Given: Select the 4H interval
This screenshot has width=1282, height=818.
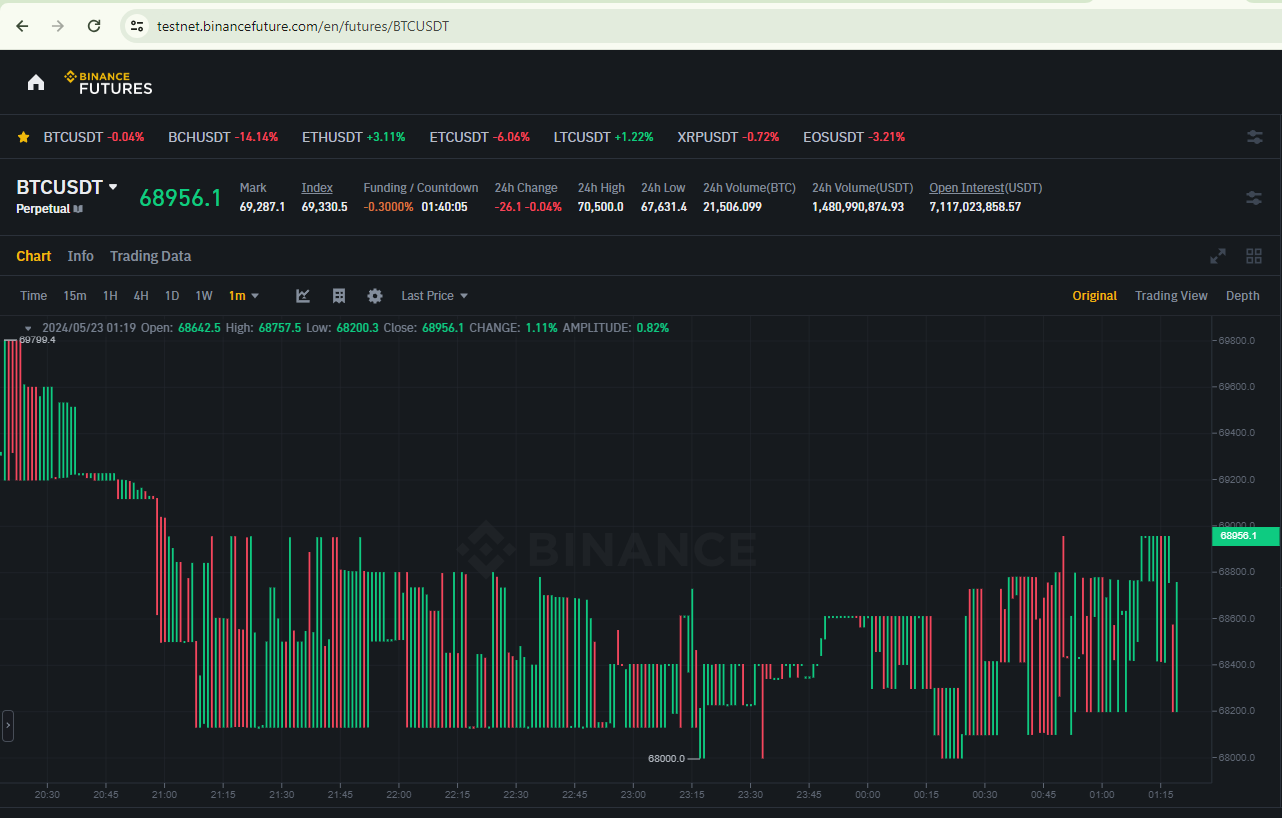Looking at the screenshot, I should (x=141, y=296).
